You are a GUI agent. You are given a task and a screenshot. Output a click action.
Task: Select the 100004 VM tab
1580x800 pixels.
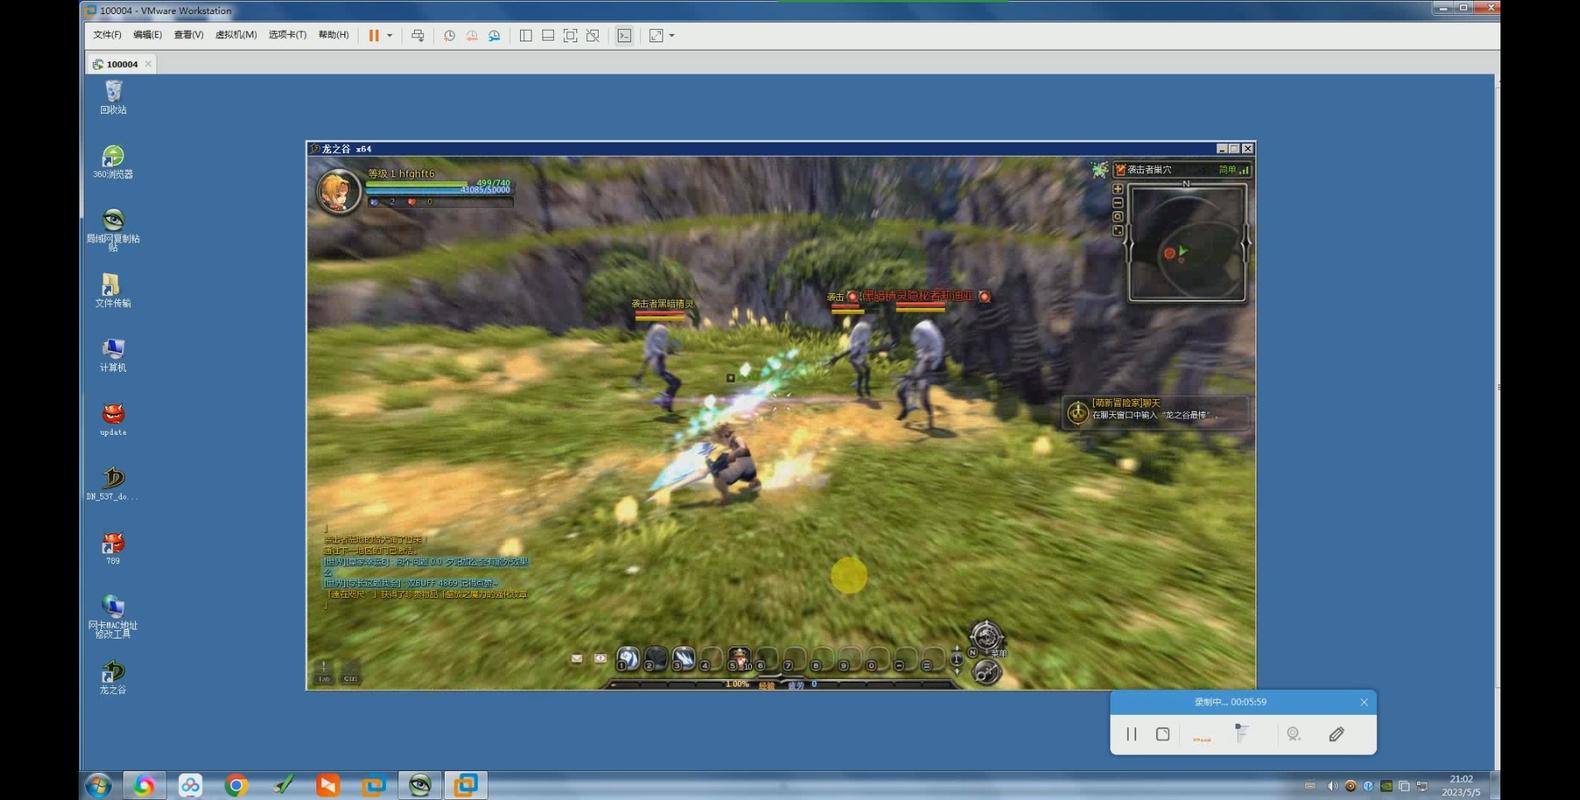(x=121, y=64)
